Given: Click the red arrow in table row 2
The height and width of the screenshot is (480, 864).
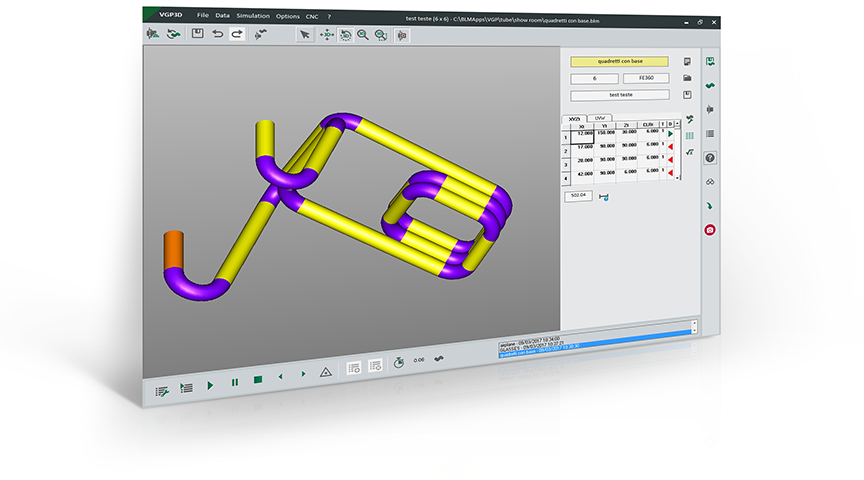Looking at the screenshot, I should [670, 147].
